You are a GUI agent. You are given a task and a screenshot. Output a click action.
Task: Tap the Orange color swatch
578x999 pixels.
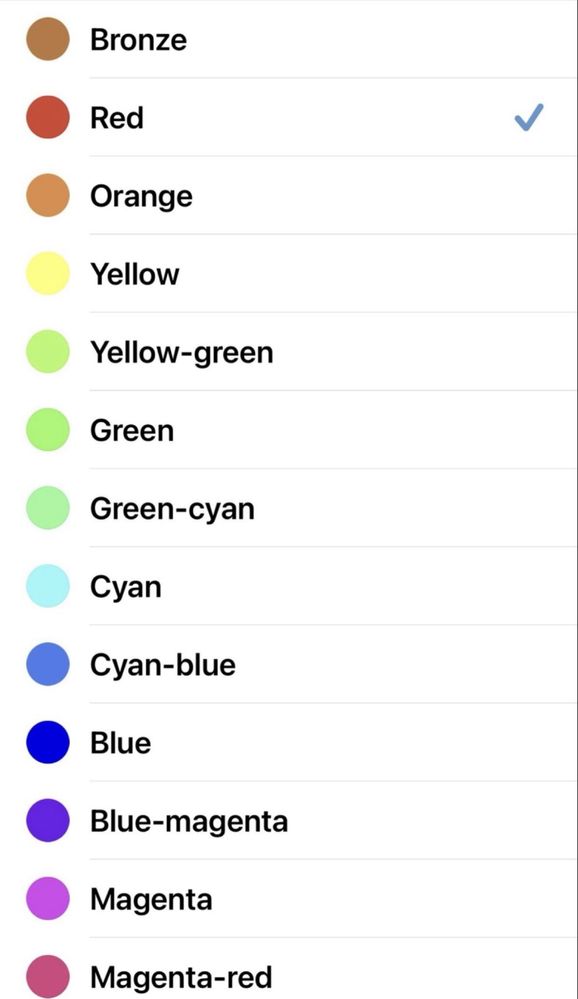click(48, 196)
